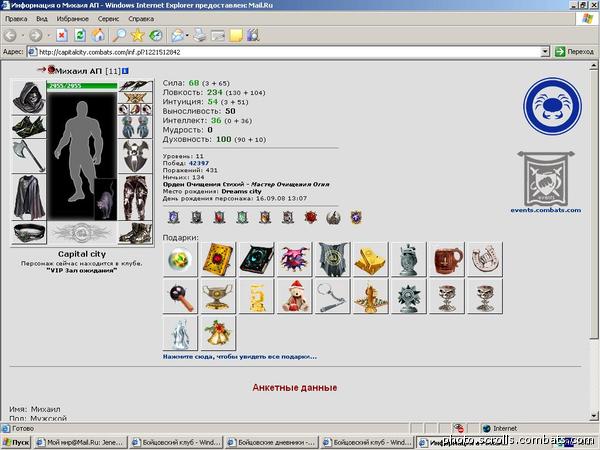This screenshot has height=450, width=600.
Task: Click the boots equipment slot
Action: click(x=135, y=232)
